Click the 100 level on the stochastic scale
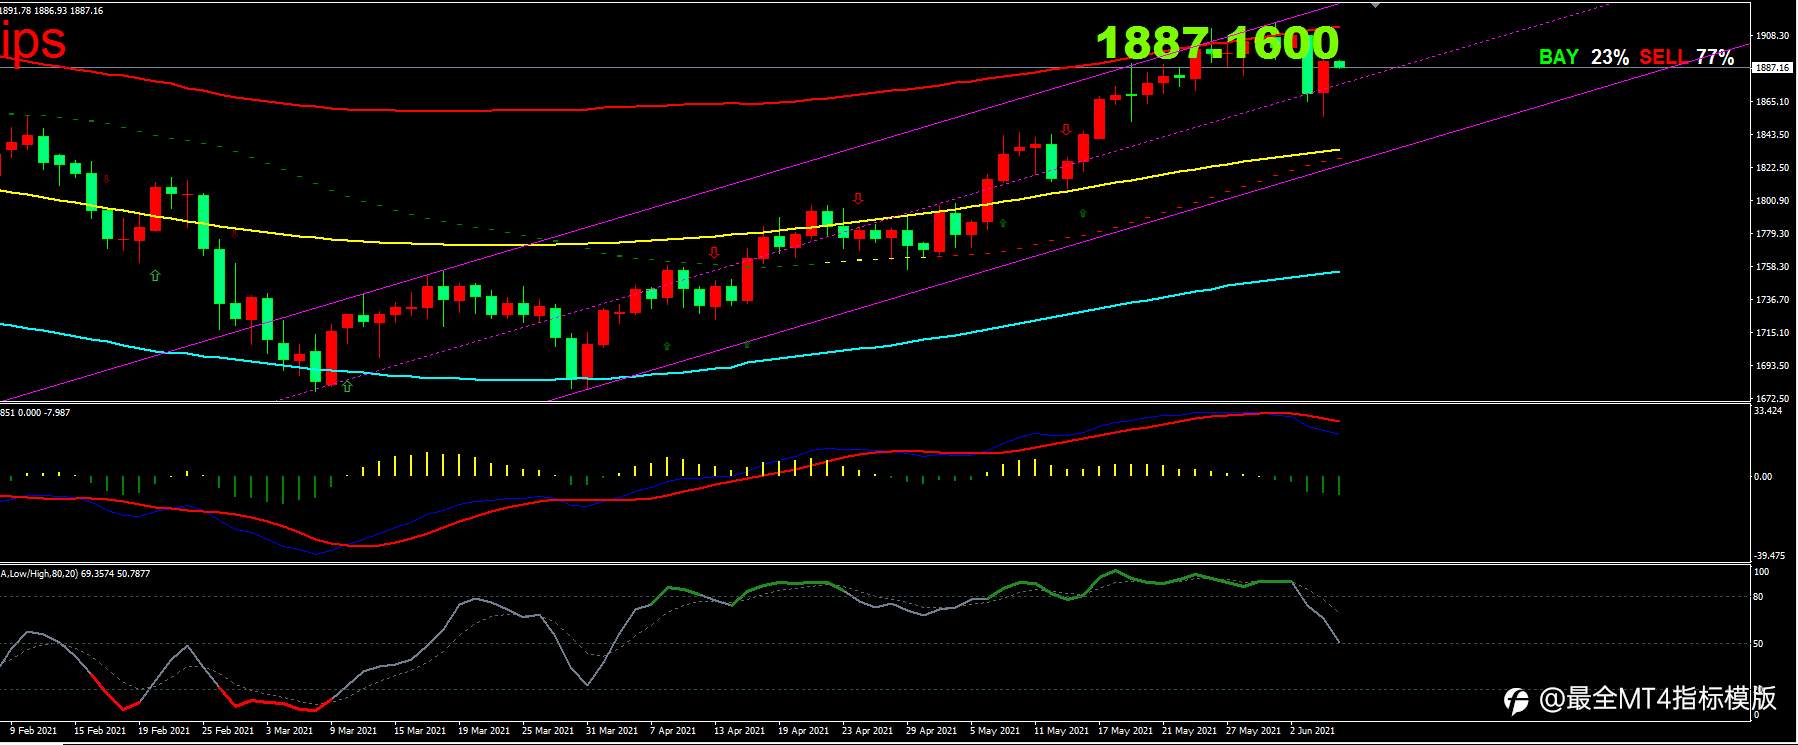The image size is (1798, 745). pyautogui.click(x=1762, y=572)
